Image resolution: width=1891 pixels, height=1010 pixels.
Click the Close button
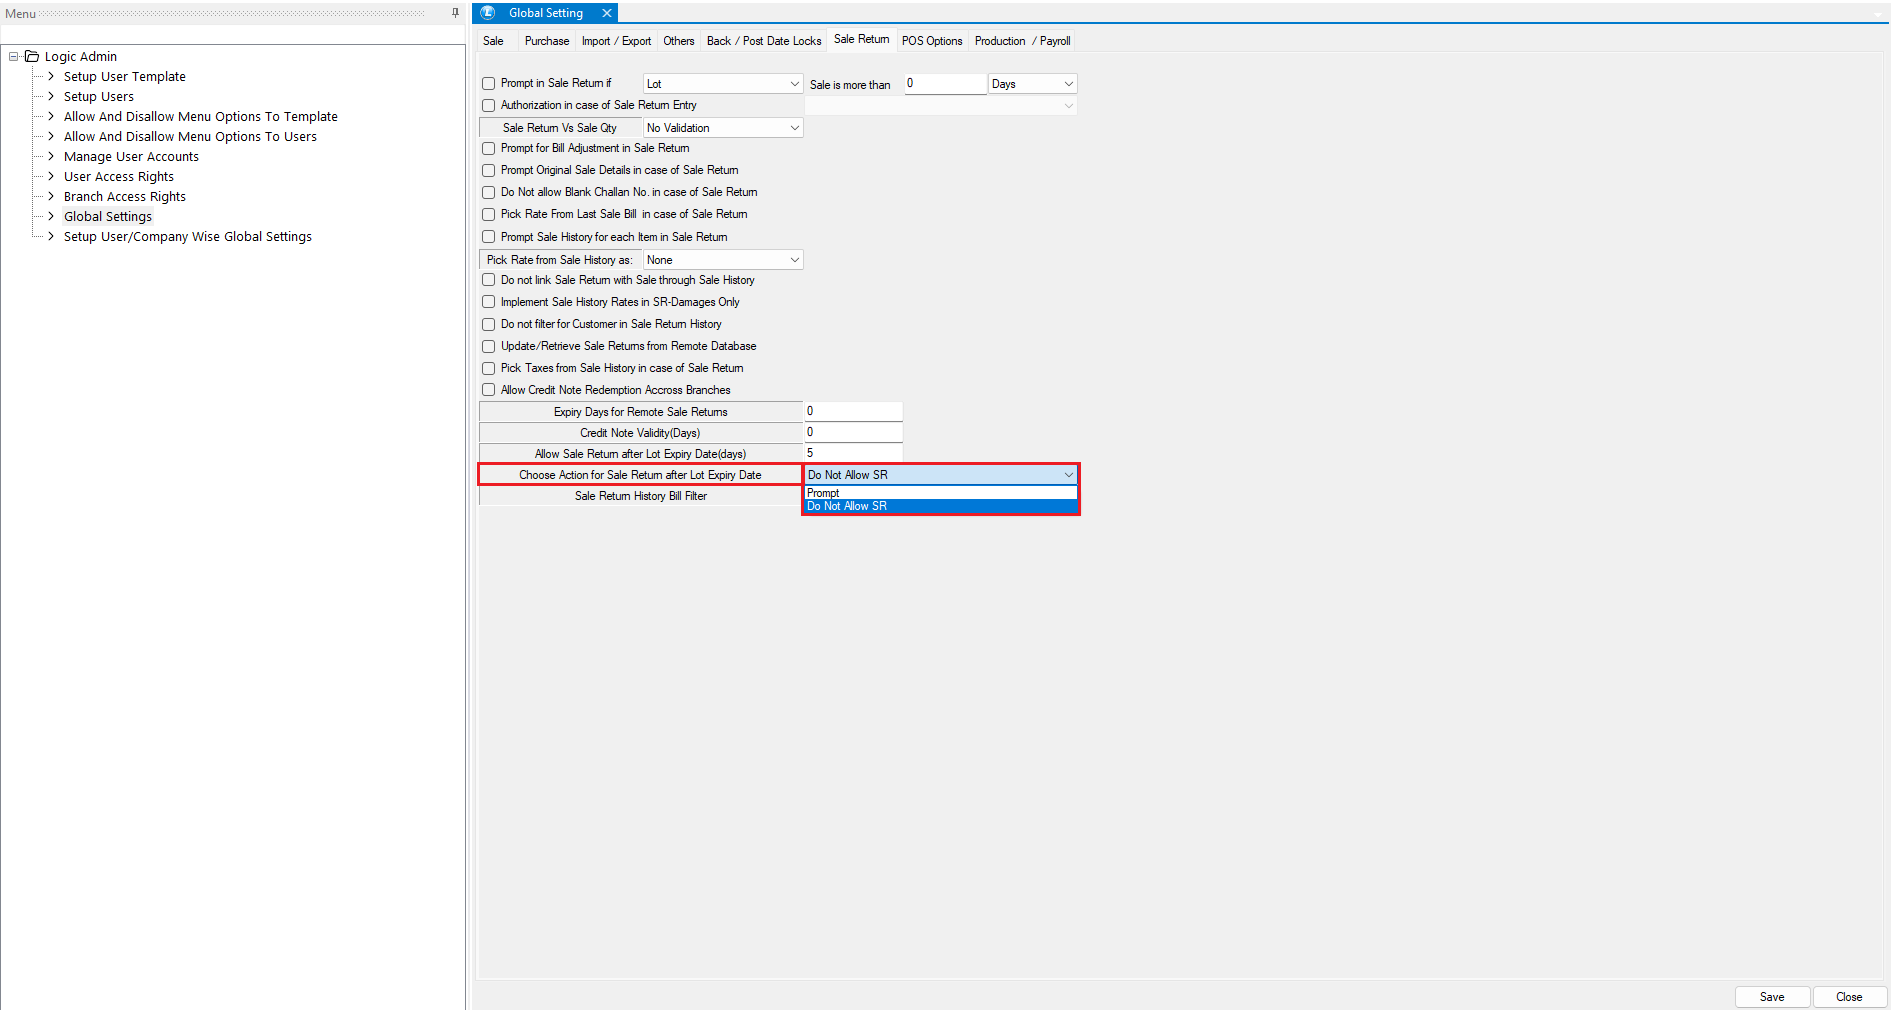[x=1848, y=997]
